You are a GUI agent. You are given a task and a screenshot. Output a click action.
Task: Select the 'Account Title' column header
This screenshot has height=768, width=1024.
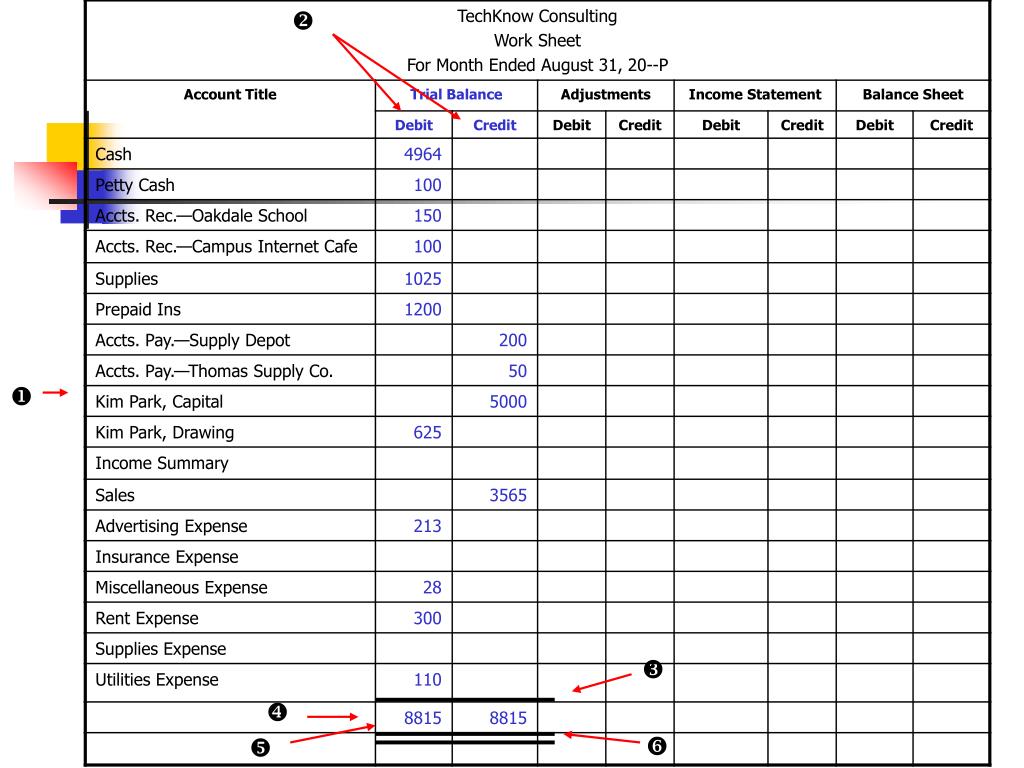(230, 95)
